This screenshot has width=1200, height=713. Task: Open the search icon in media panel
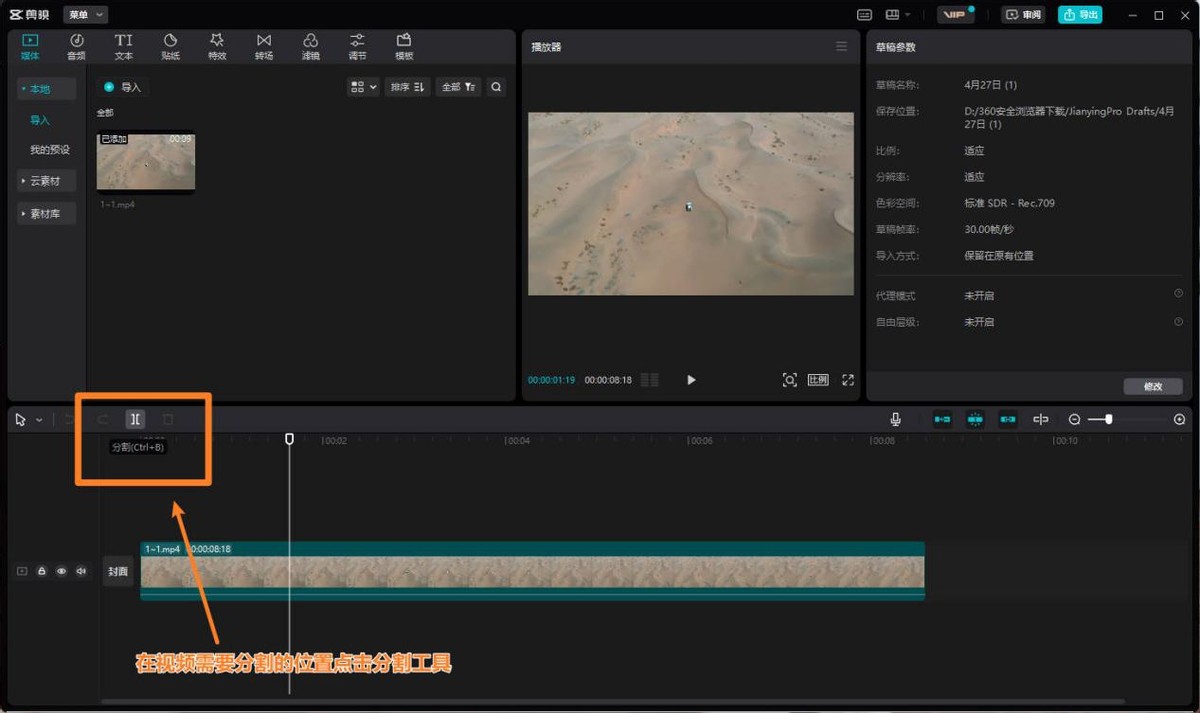coord(496,87)
